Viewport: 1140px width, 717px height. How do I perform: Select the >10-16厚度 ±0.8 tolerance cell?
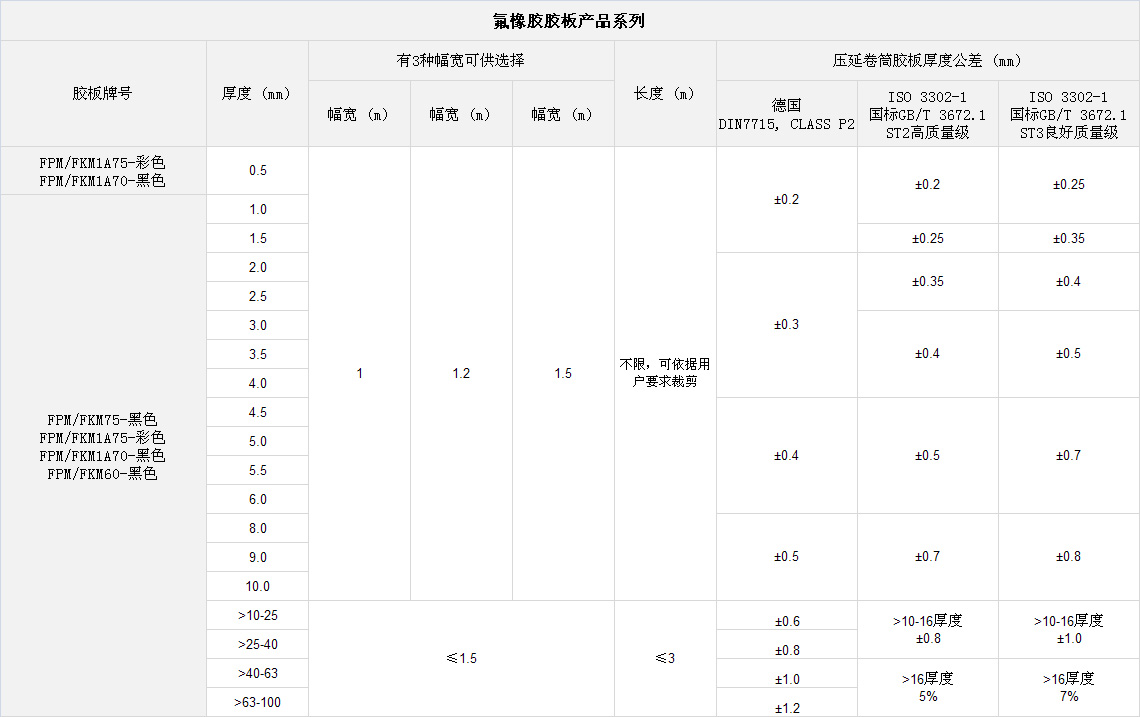(927, 629)
